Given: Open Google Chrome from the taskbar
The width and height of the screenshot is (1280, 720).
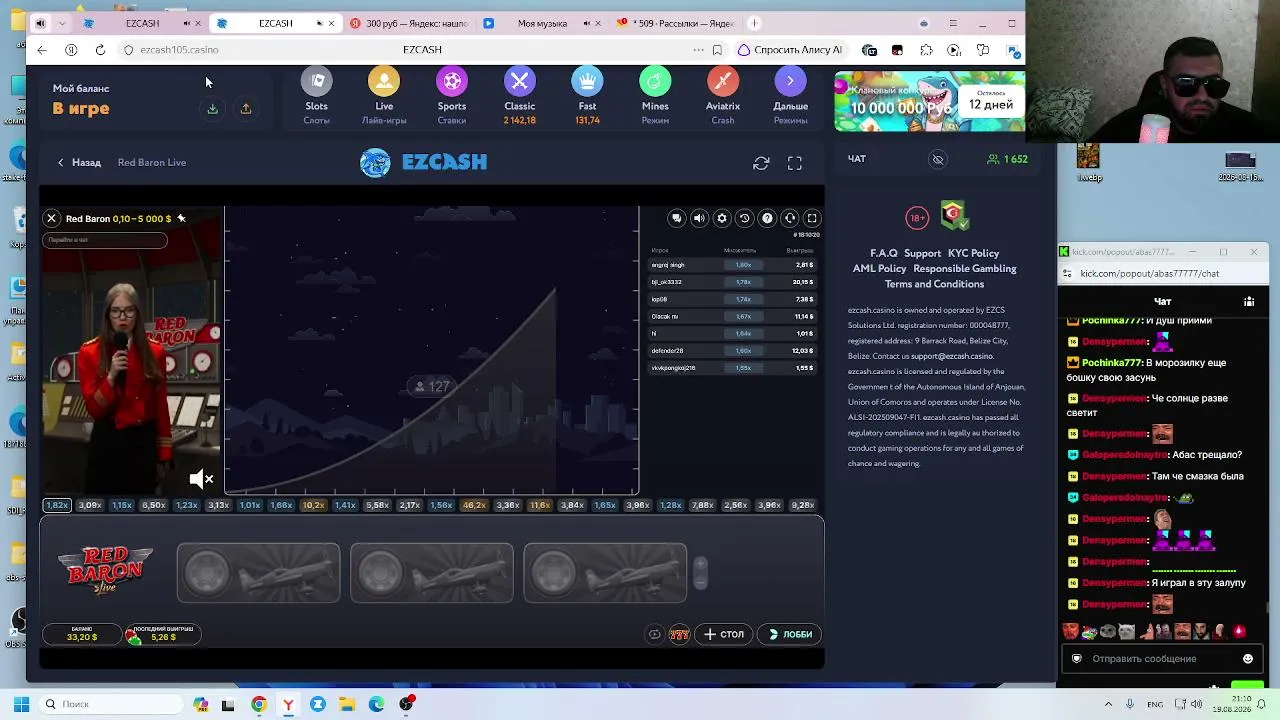Looking at the screenshot, I should click(x=259, y=704).
